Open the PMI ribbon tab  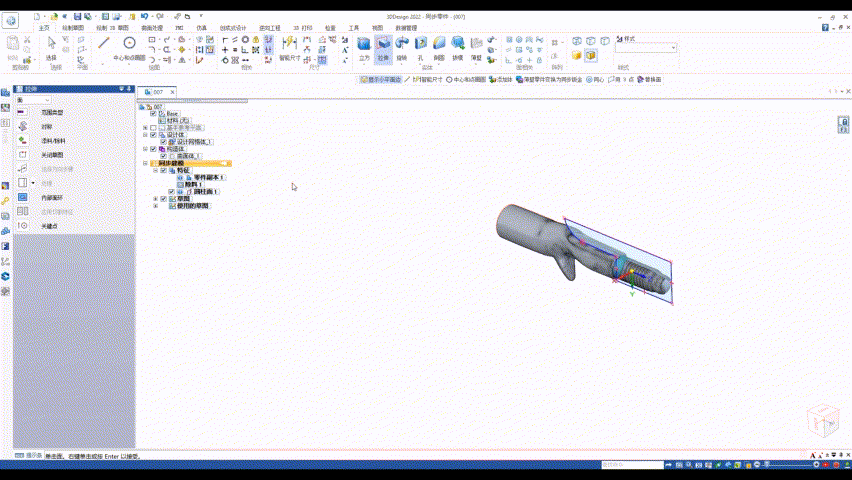(179, 28)
